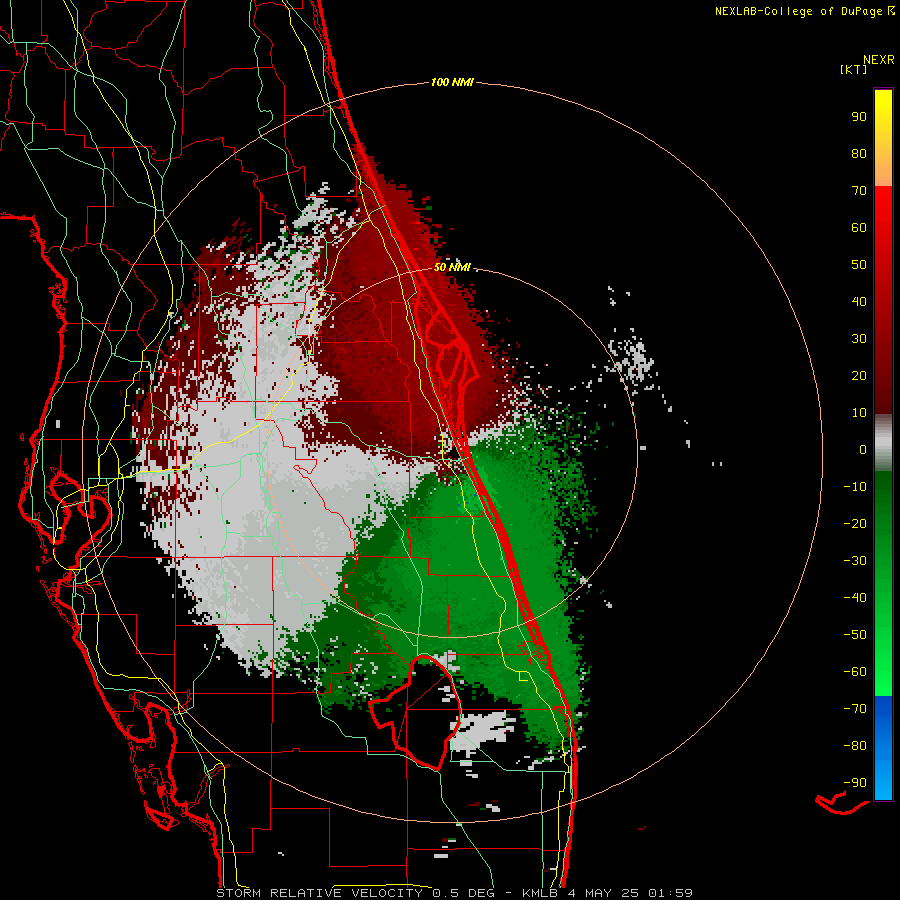Image resolution: width=900 pixels, height=900 pixels.
Task: Click the 80 value on velocity scale
Action: tap(859, 153)
